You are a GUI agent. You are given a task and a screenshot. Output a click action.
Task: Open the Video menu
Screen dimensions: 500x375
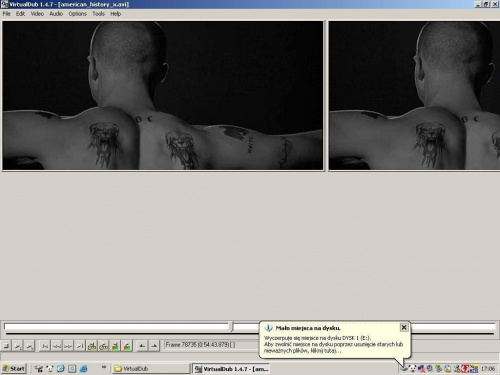[37, 14]
